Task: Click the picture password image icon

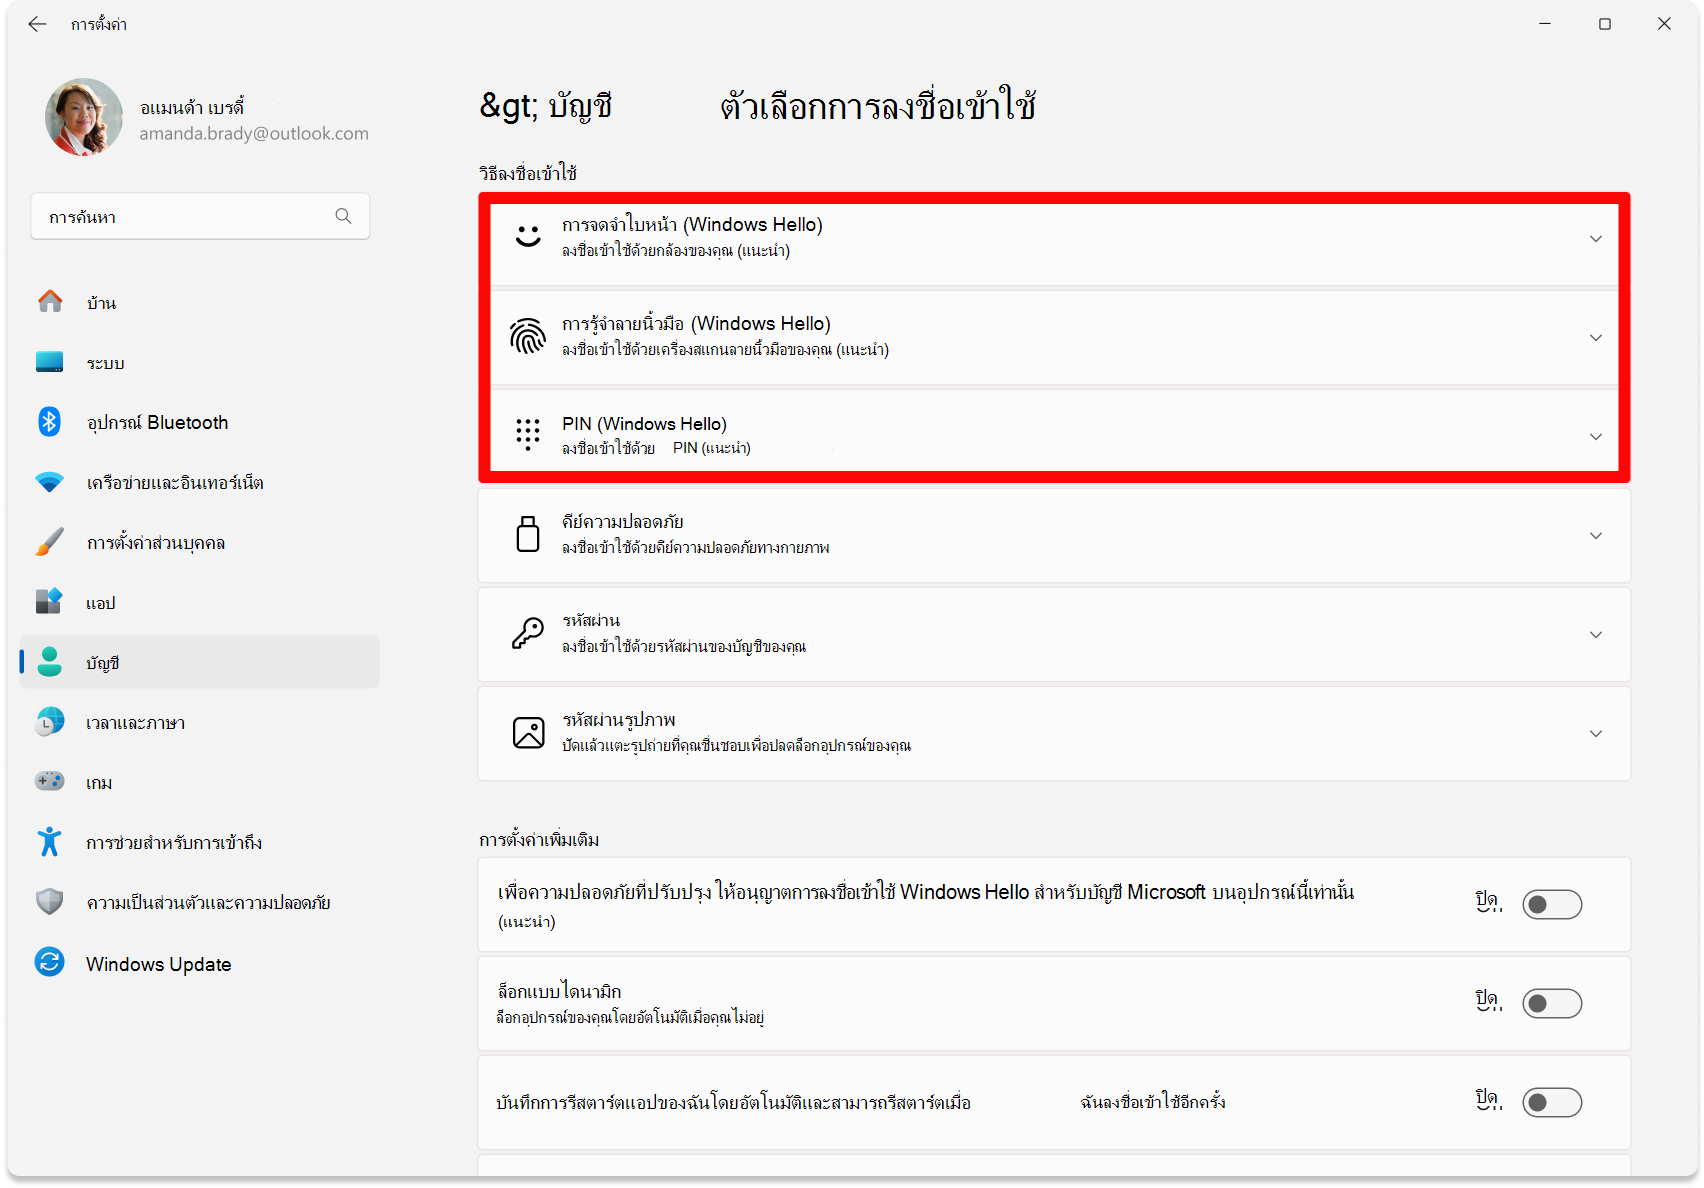Action: tap(528, 732)
